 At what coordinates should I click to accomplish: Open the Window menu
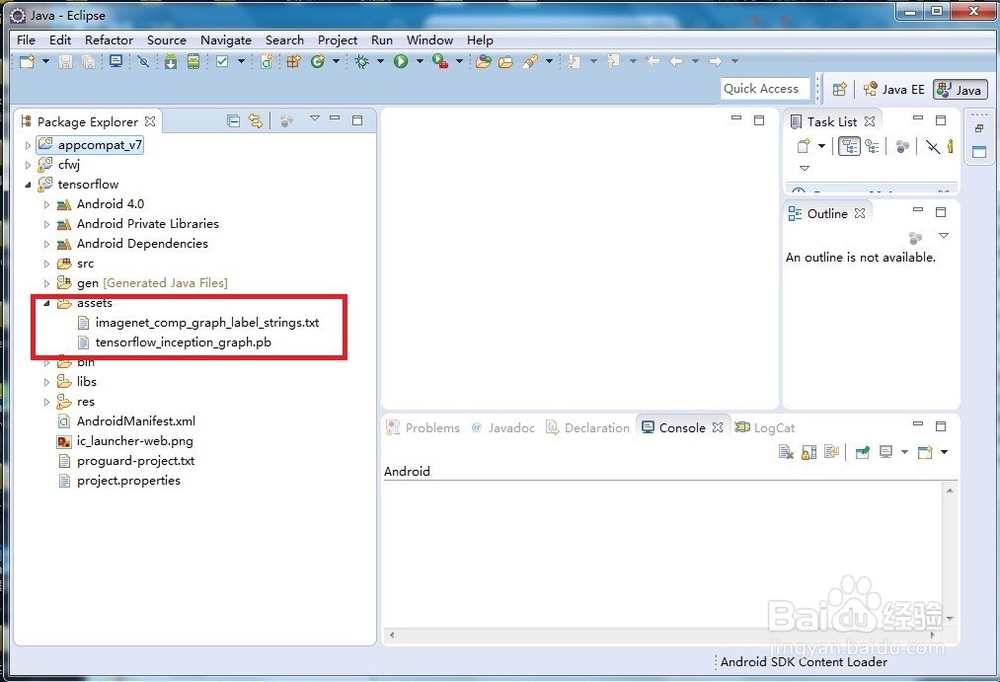pyautogui.click(x=430, y=40)
